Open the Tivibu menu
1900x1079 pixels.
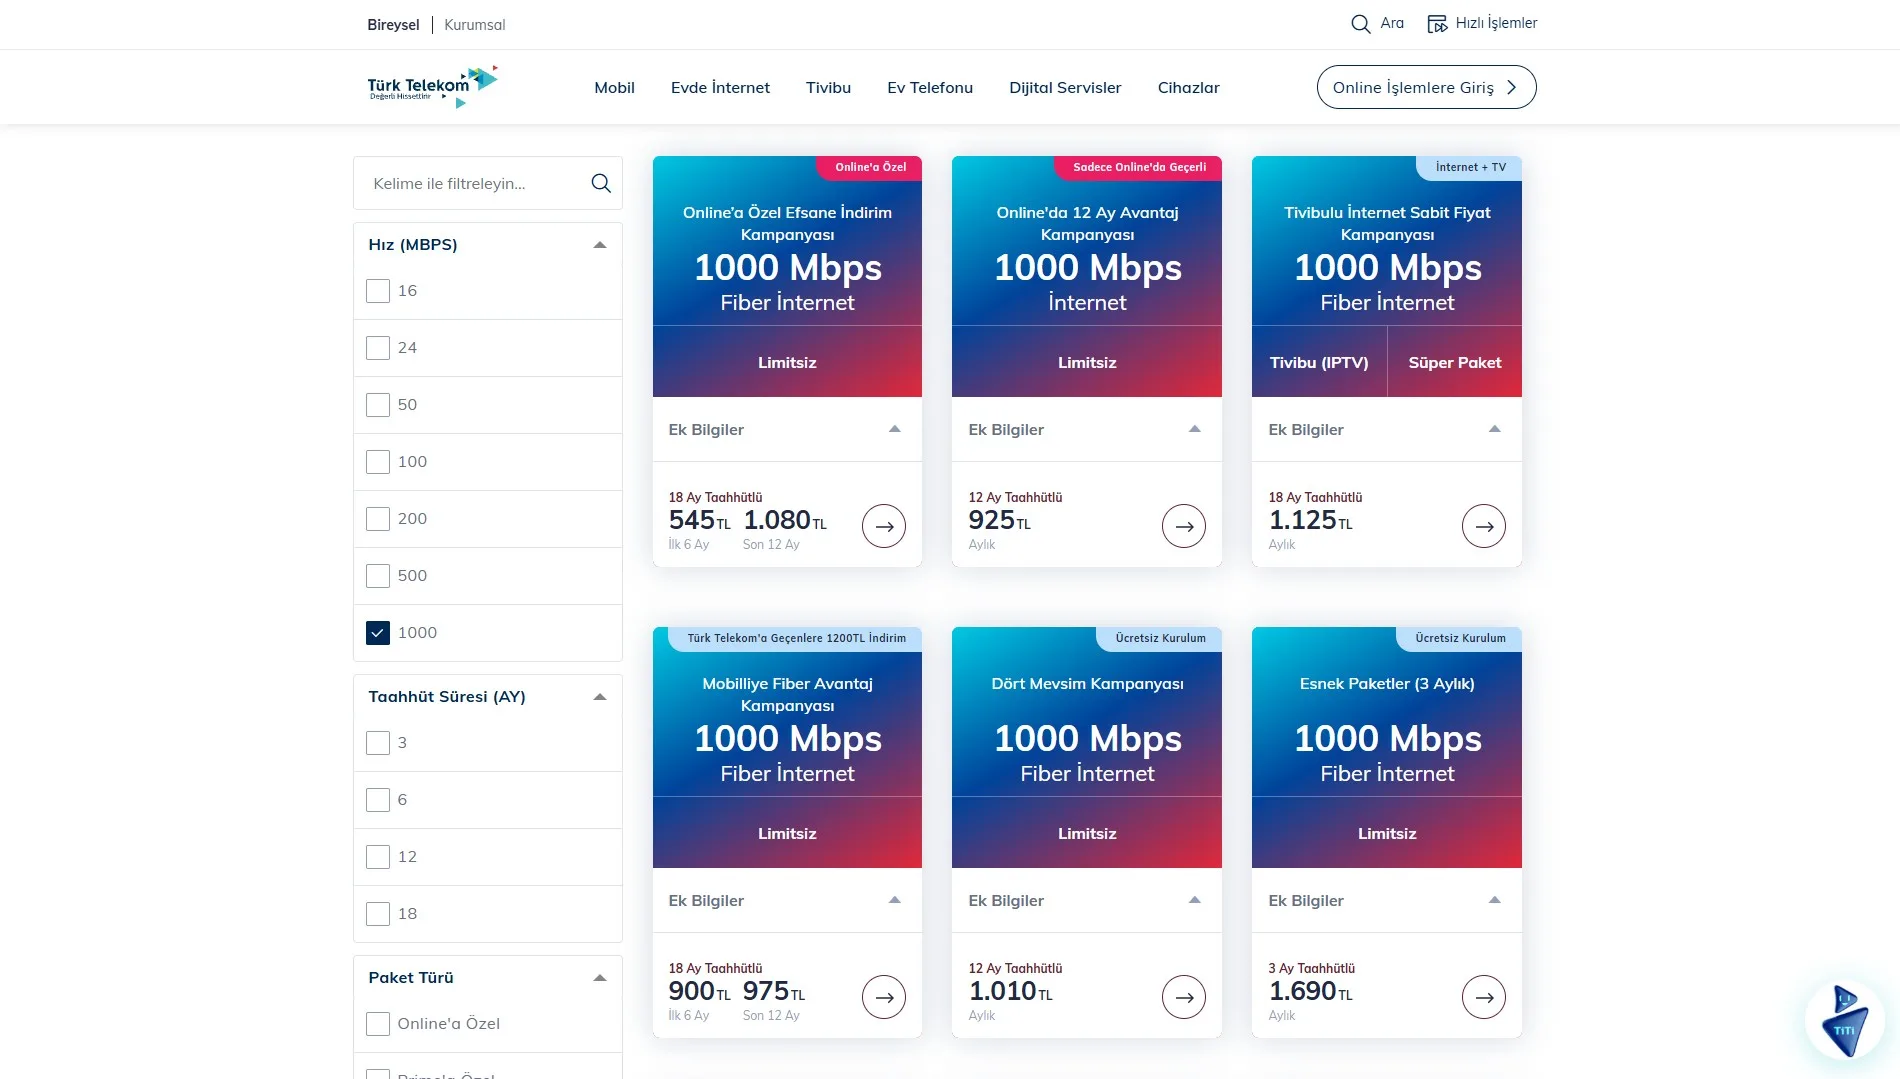tap(828, 88)
